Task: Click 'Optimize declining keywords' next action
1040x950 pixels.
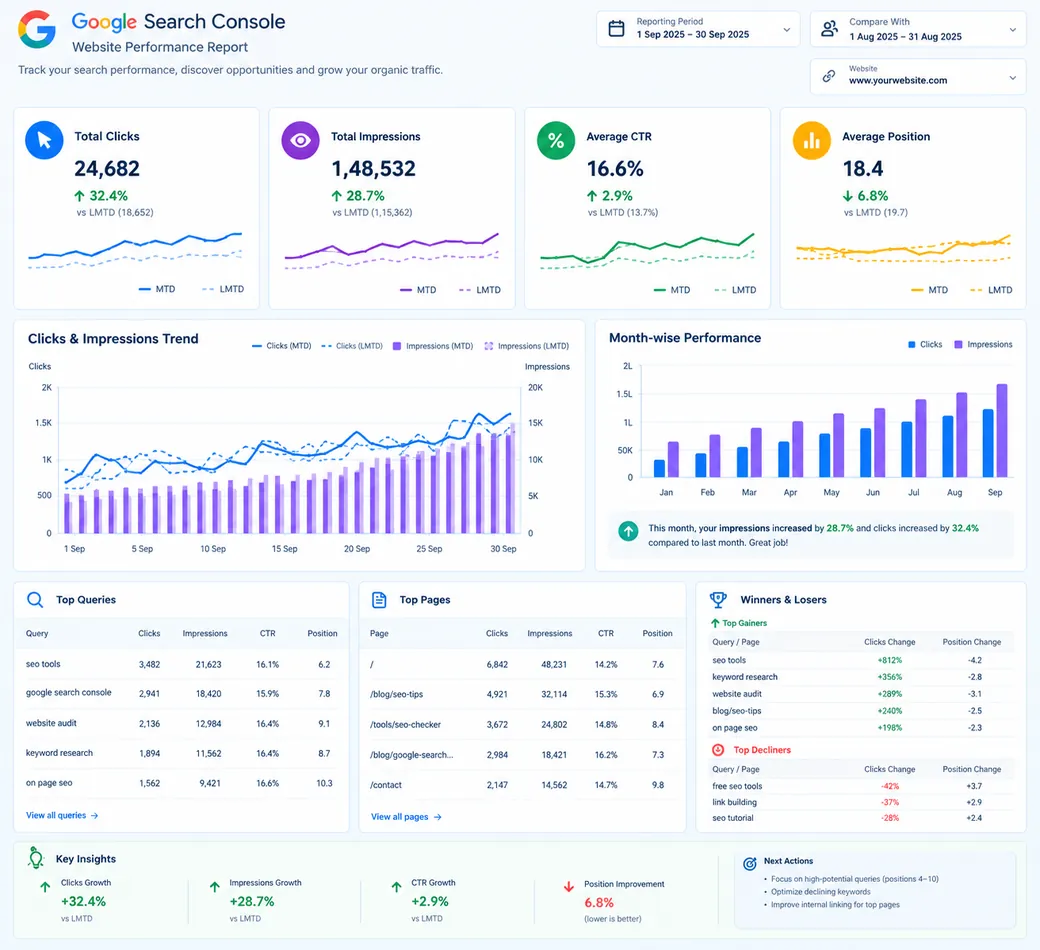Action: (x=820, y=892)
